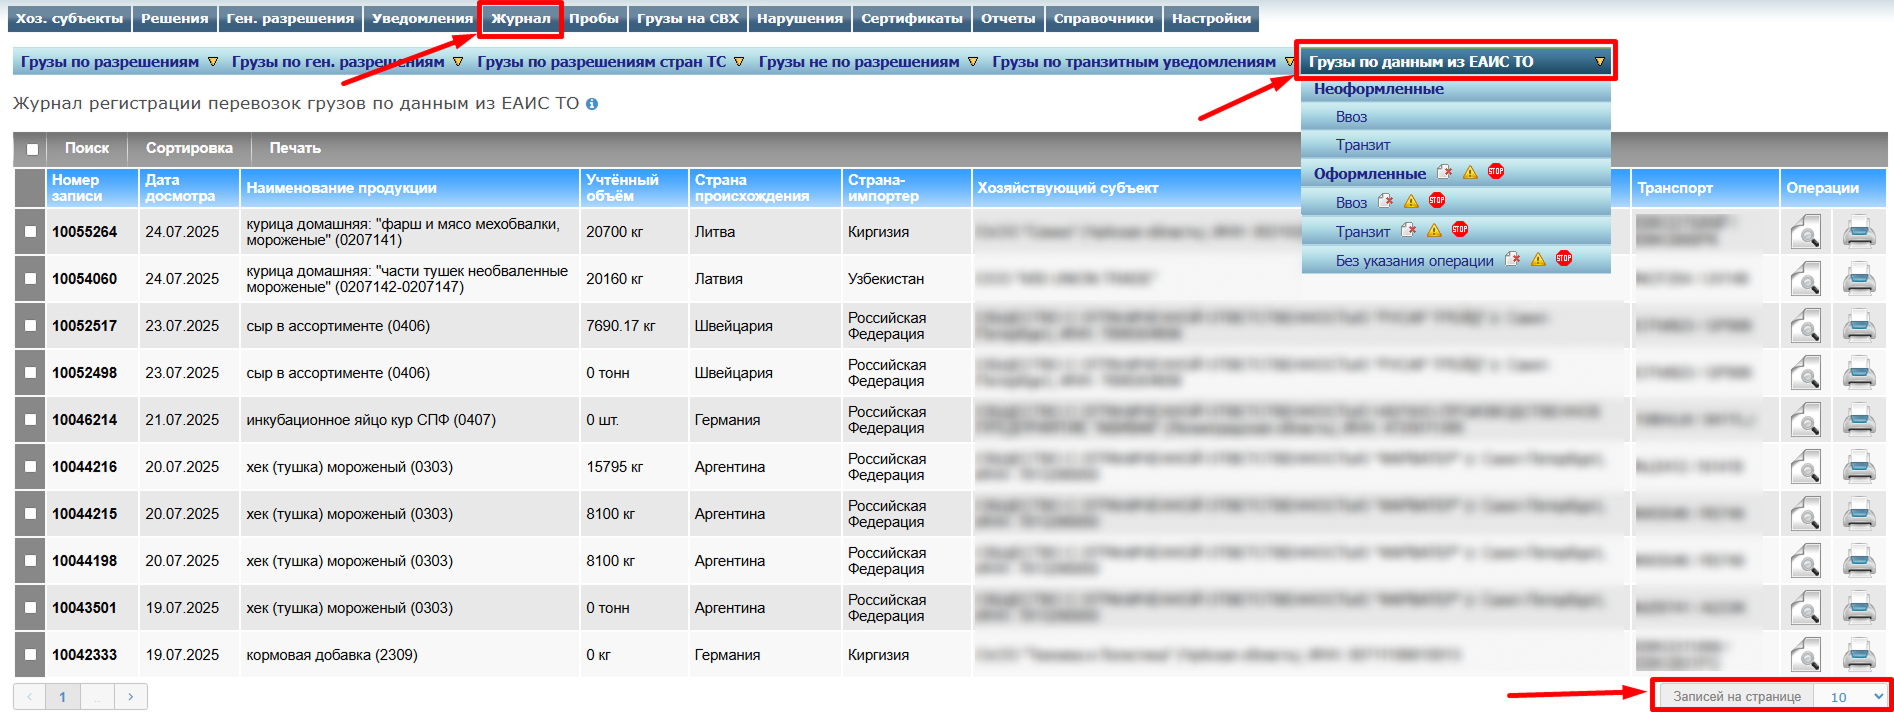1894x712 pixels.
Task: Go to next page arrow in pagination
Action: point(130,696)
